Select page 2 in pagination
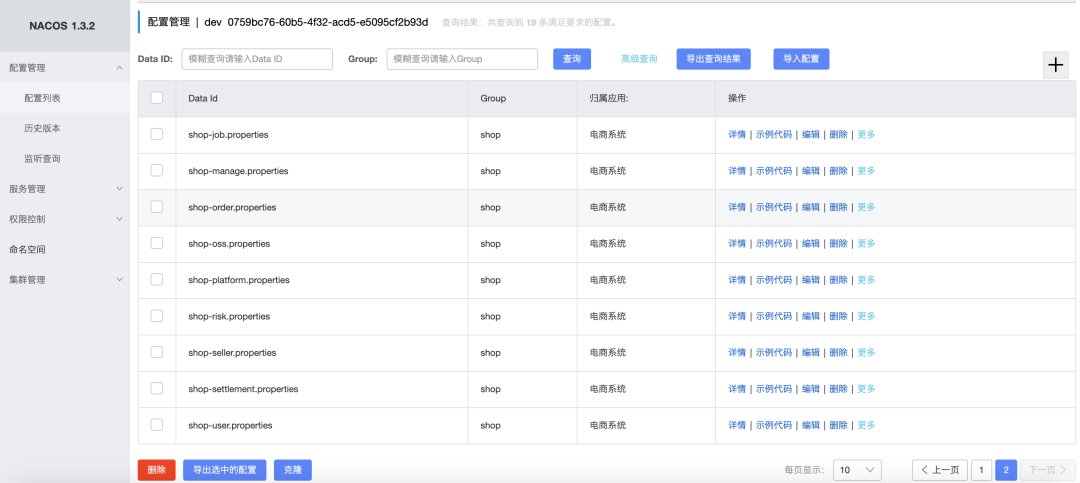This screenshot has width=1080, height=483. (x=1006, y=470)
